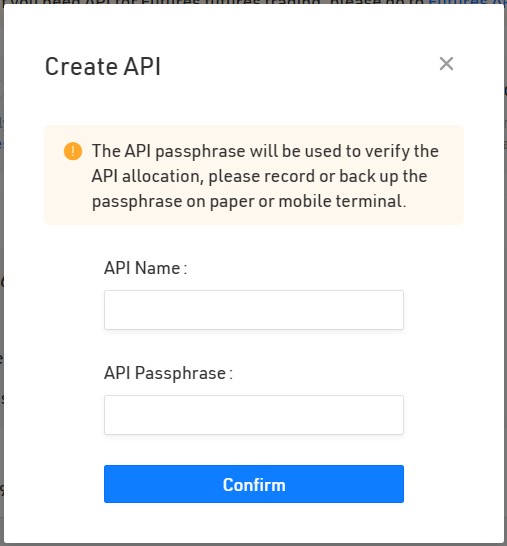
Task: Click the word 'paper' in the notice
Action: [232, 202]
